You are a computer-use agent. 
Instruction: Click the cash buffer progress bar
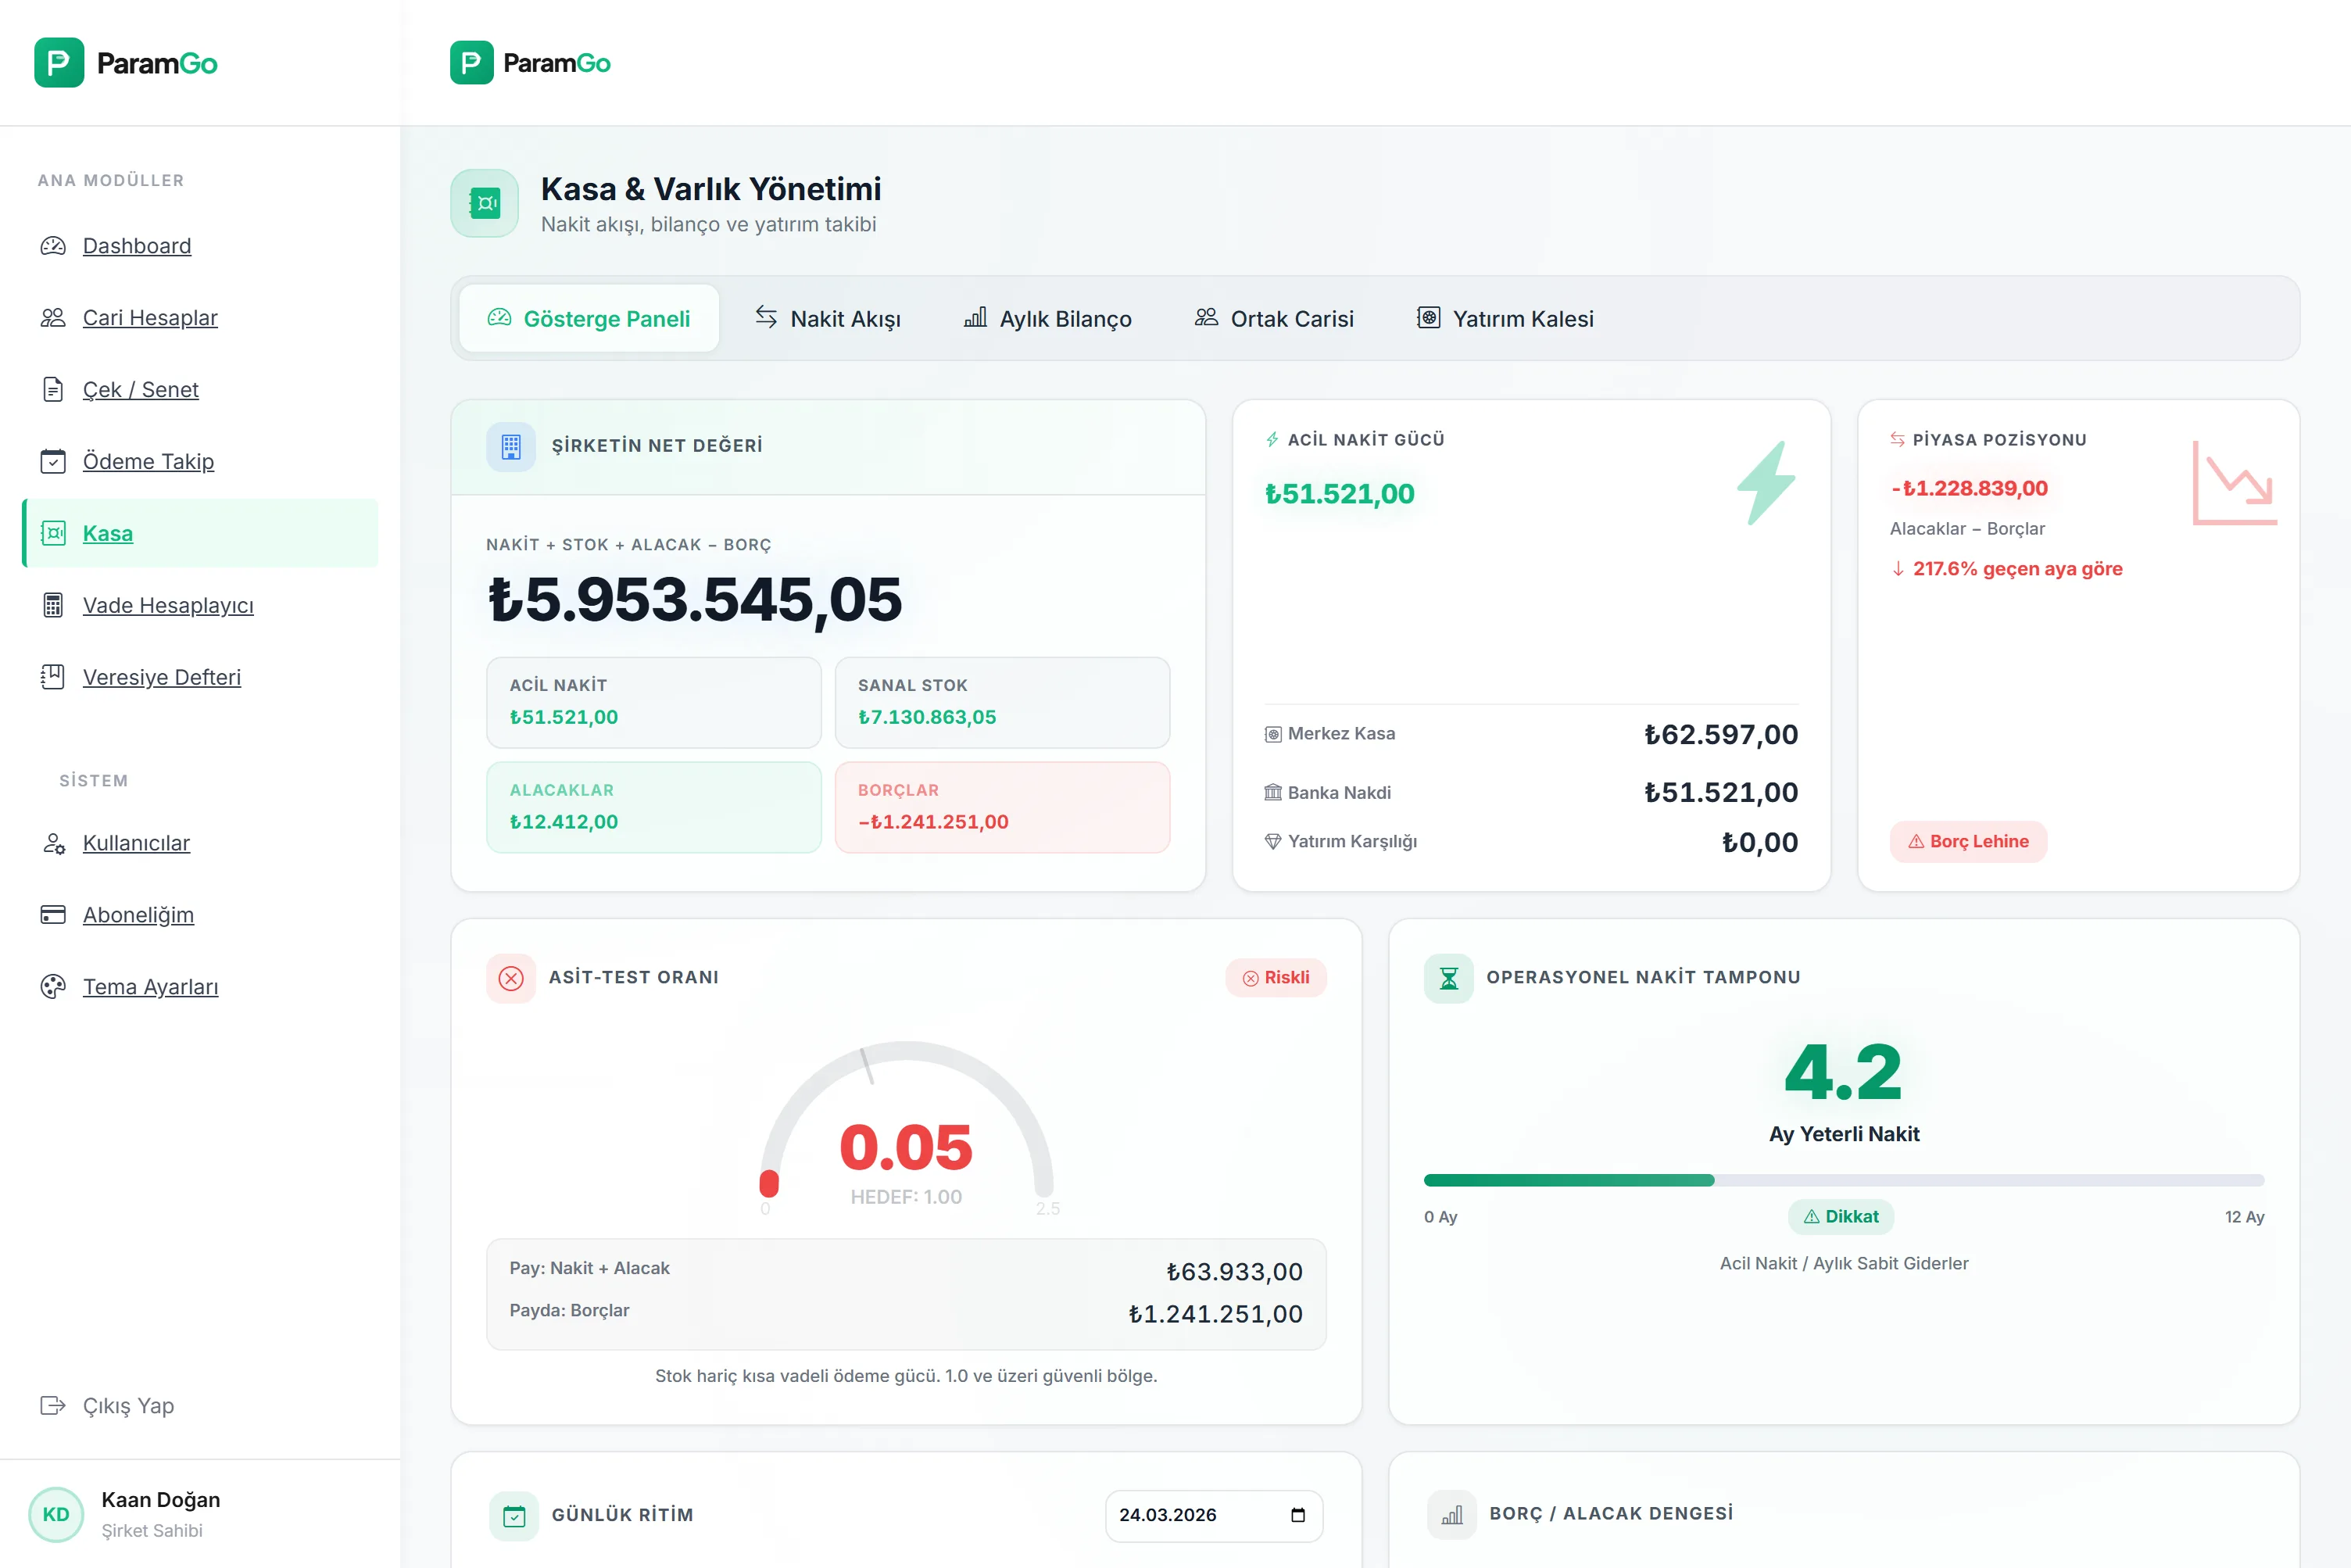click(1843, 1181)
